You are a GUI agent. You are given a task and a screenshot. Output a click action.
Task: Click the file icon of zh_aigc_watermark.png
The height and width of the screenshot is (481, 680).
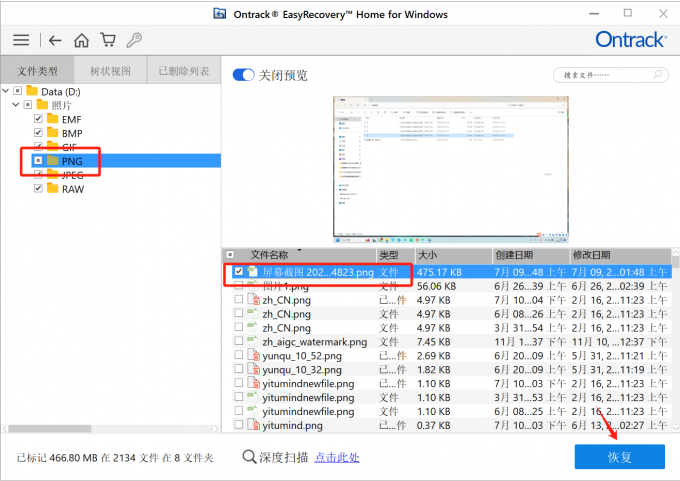252,341
